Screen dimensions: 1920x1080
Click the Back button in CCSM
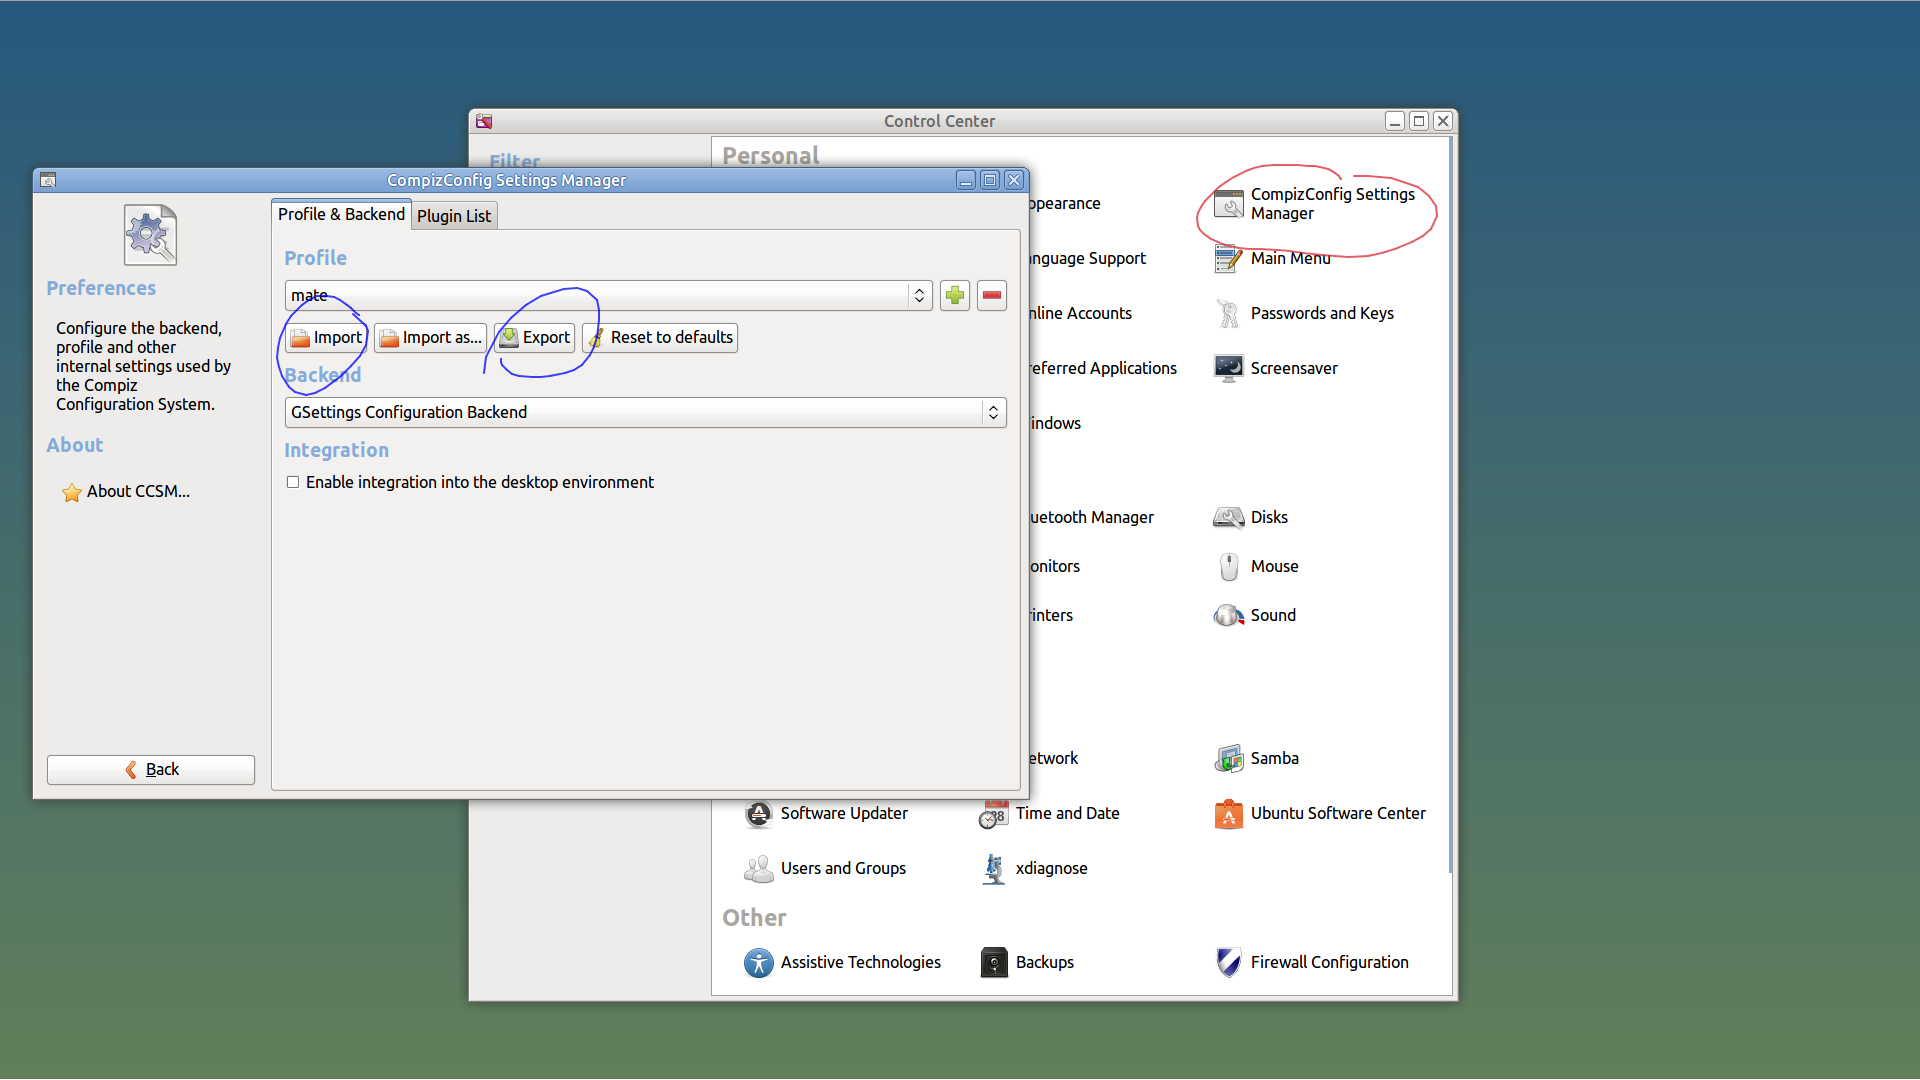pyautogui.click(x=151, y=769)
